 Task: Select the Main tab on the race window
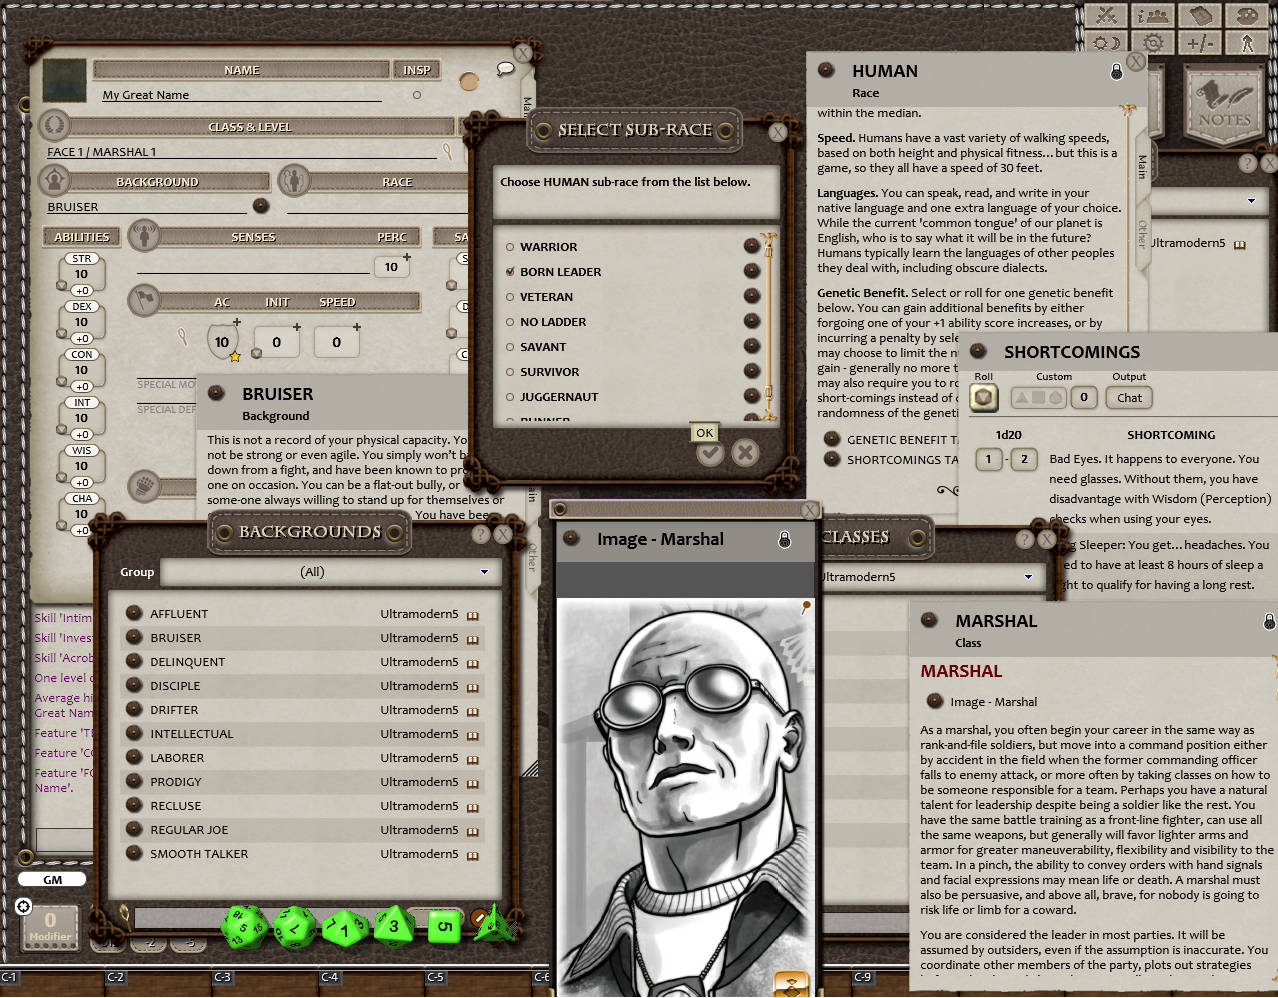coord(1141,163)
